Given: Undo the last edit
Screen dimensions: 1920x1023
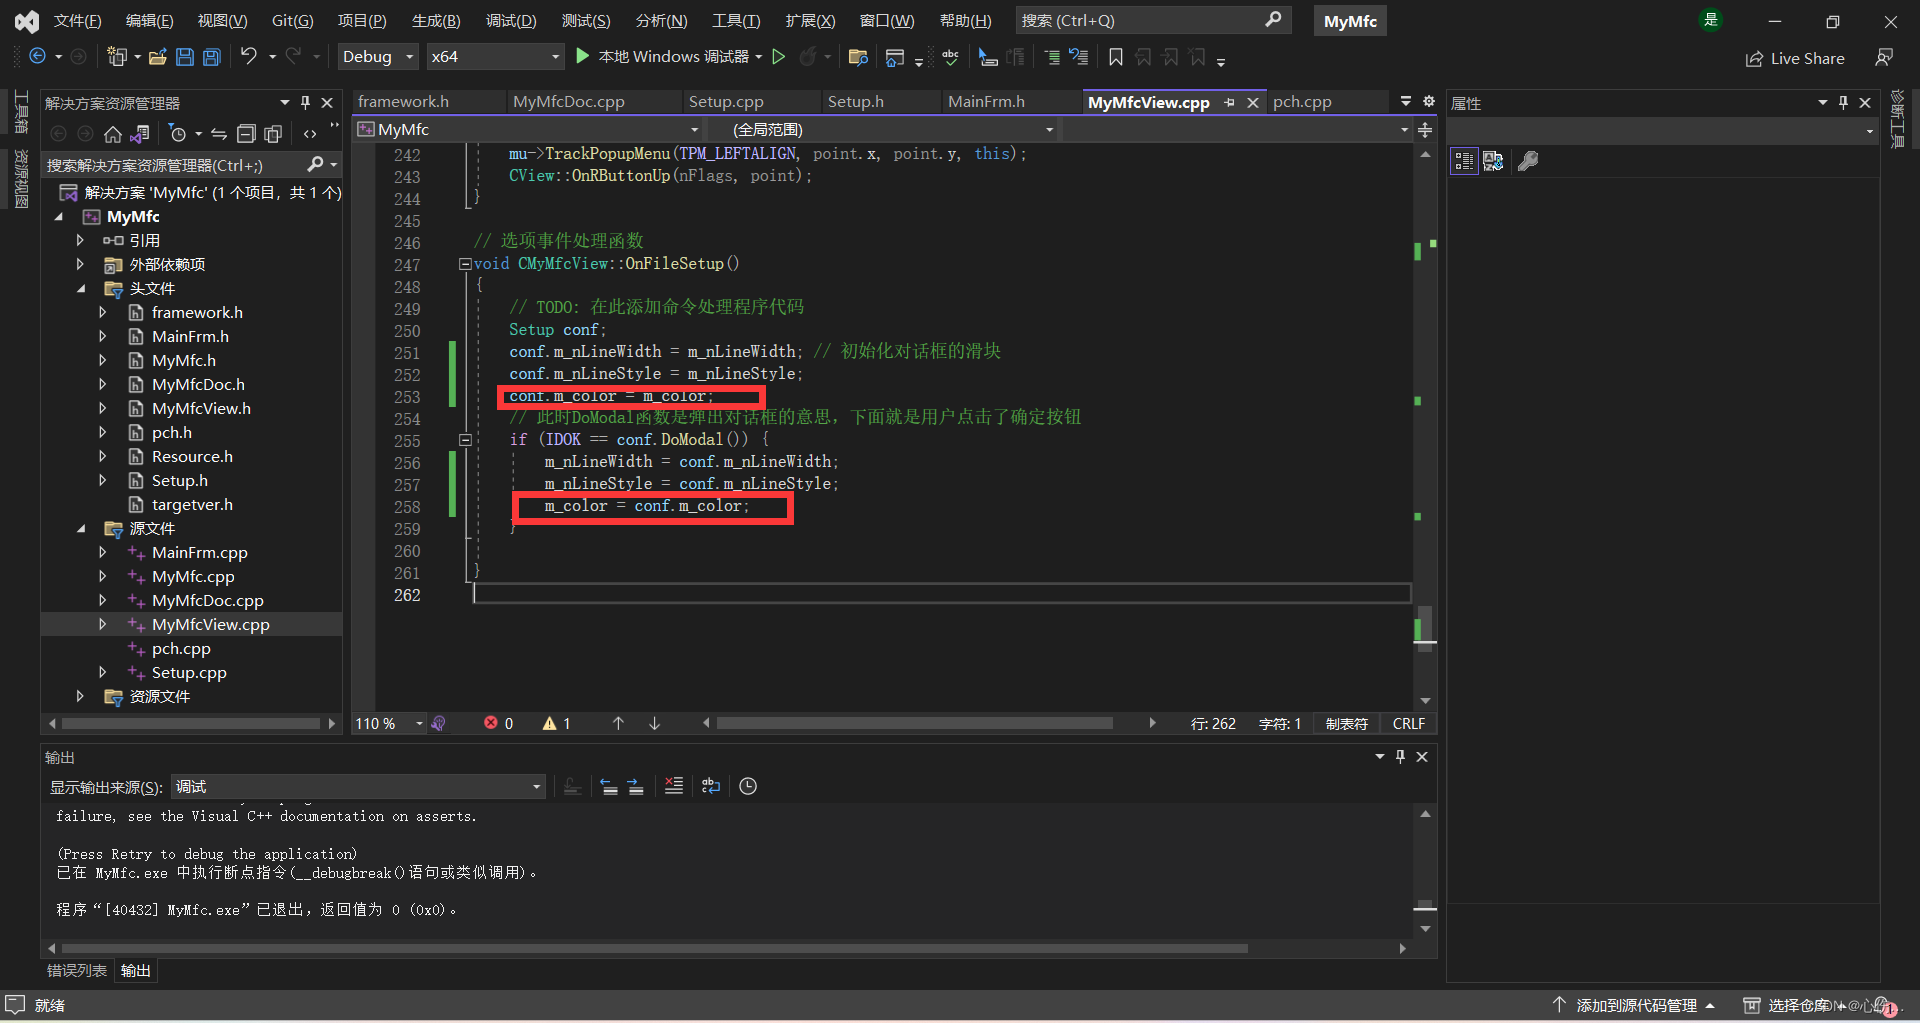Looking at the screenshot, I should pos(249,57).
